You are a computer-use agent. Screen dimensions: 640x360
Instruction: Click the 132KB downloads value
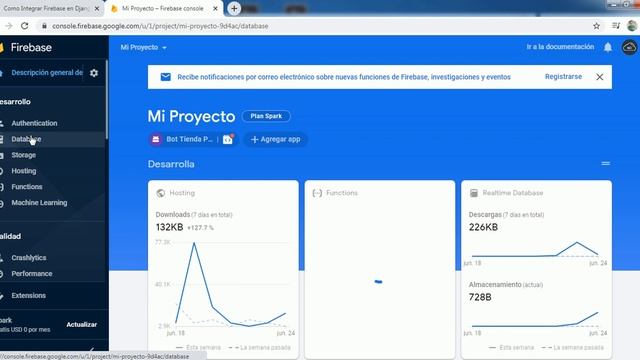tap(169, 227)
